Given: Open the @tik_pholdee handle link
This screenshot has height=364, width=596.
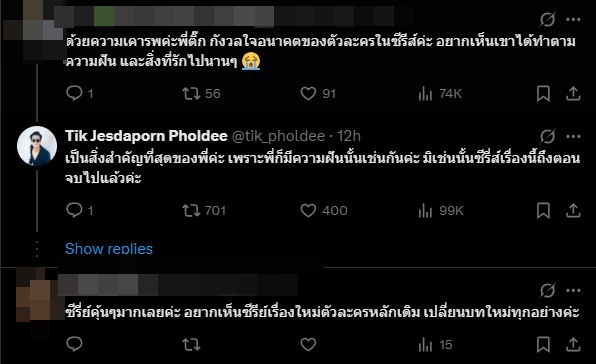Looking at the screenshot, I should click(x=278, y=136).
